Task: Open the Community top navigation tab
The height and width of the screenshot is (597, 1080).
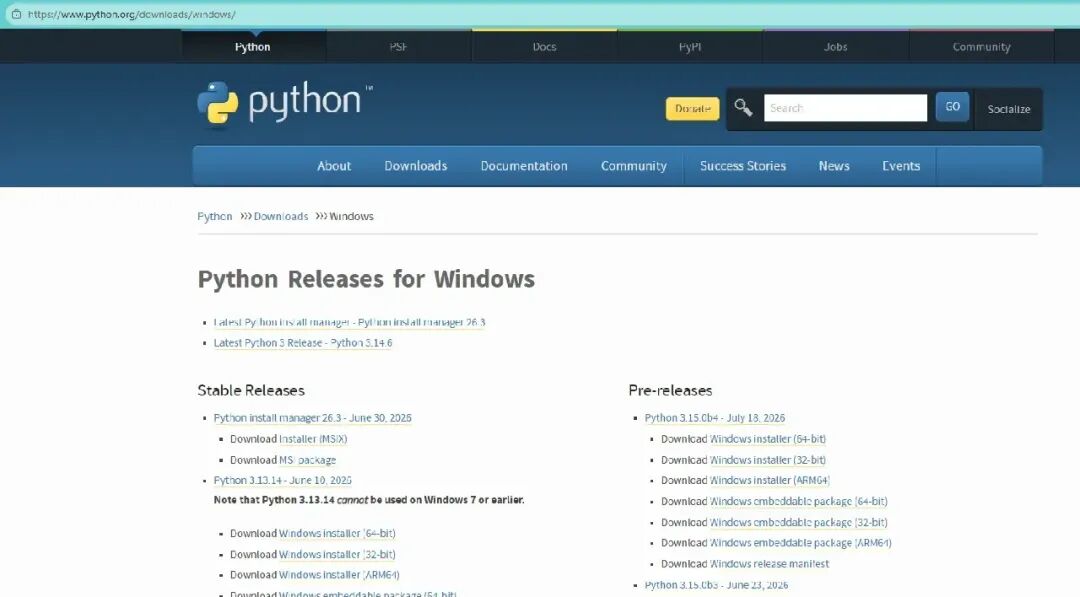Action: [982, 47]
